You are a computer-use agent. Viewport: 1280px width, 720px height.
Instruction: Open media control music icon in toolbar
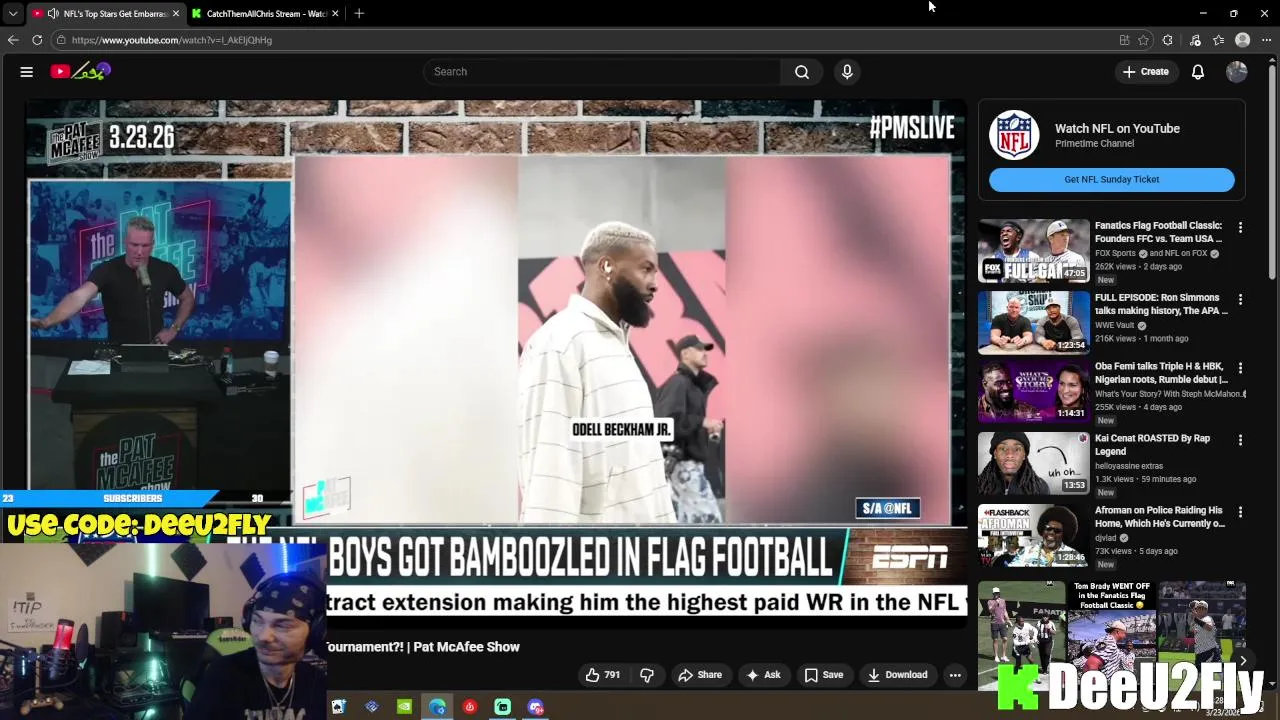click(1195, 40)
